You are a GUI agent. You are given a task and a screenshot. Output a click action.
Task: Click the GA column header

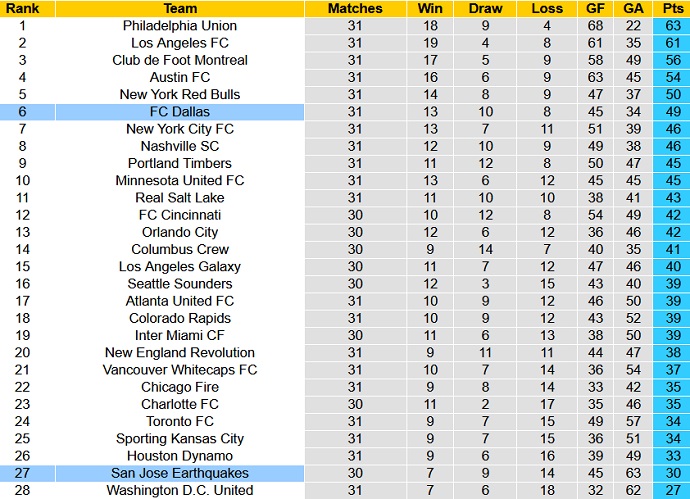coord(633,8)
